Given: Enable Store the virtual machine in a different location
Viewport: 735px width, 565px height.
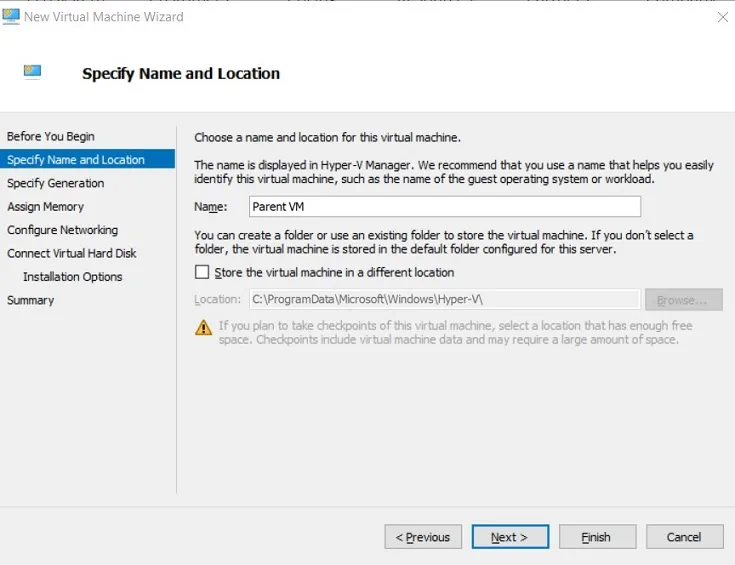Looking at the screenshot, I should pyautogui.click(x=202, y=272).
